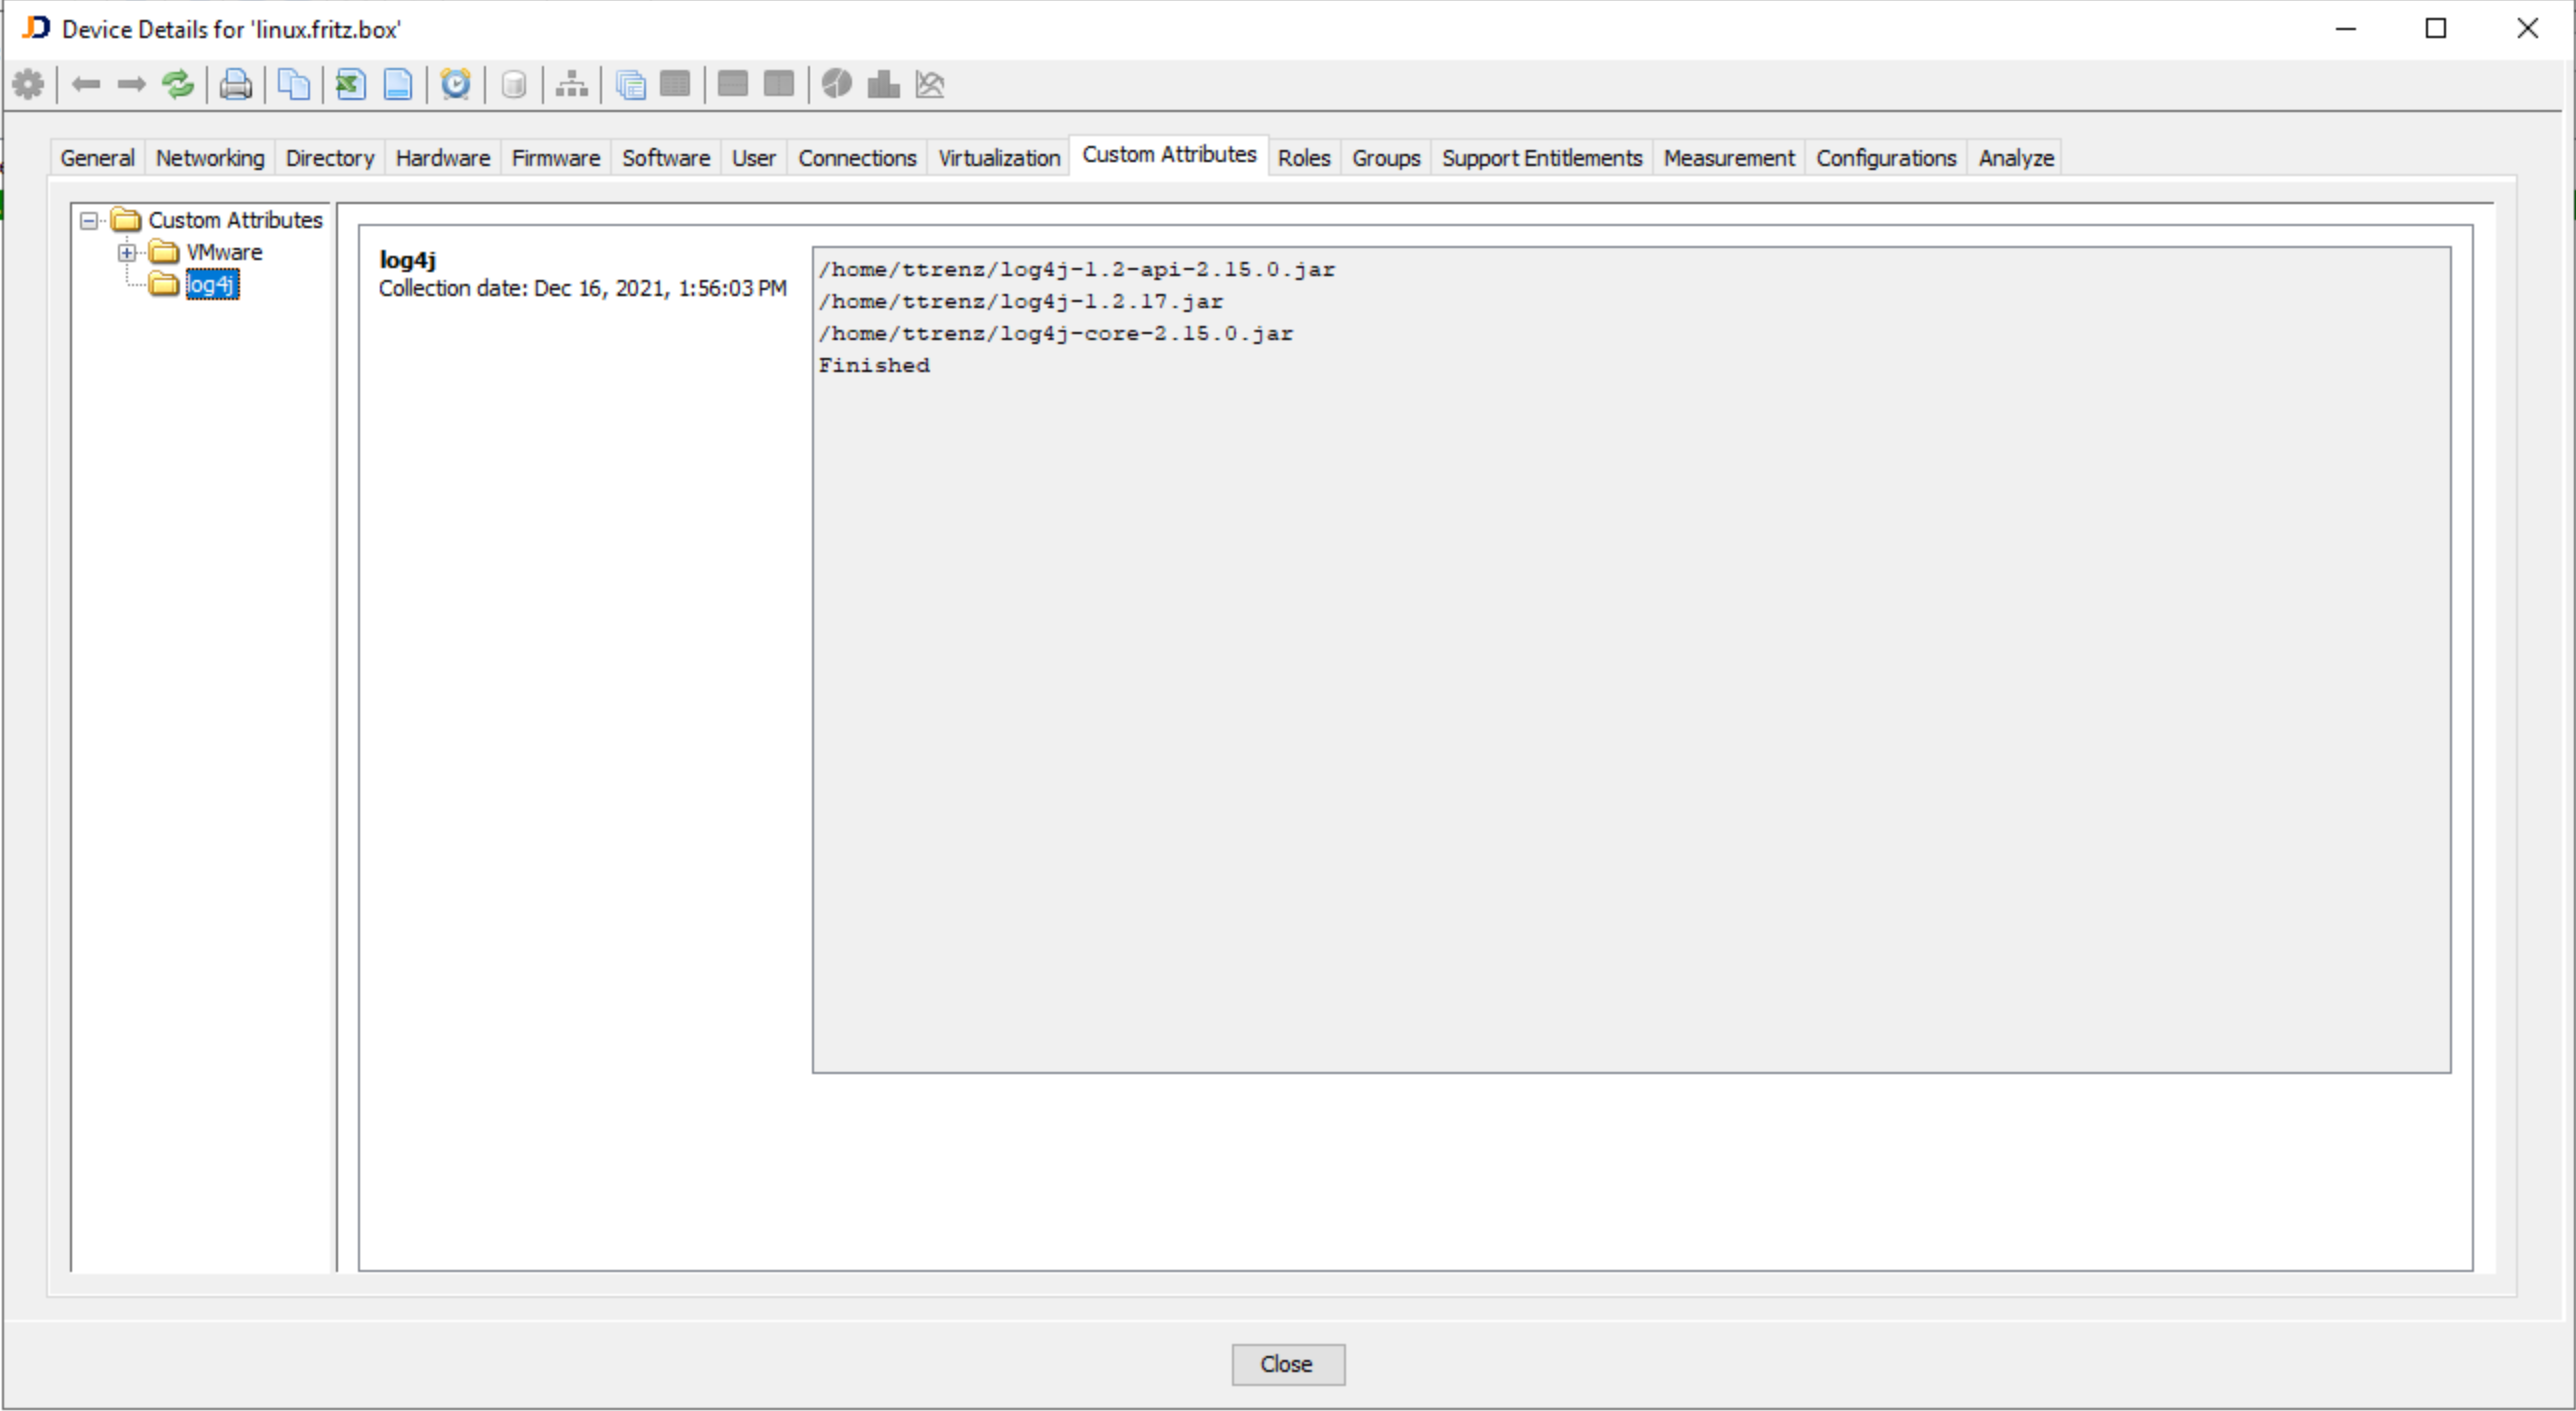
Task: Expand the VMware folder in the tree
Action: (126, 252)
